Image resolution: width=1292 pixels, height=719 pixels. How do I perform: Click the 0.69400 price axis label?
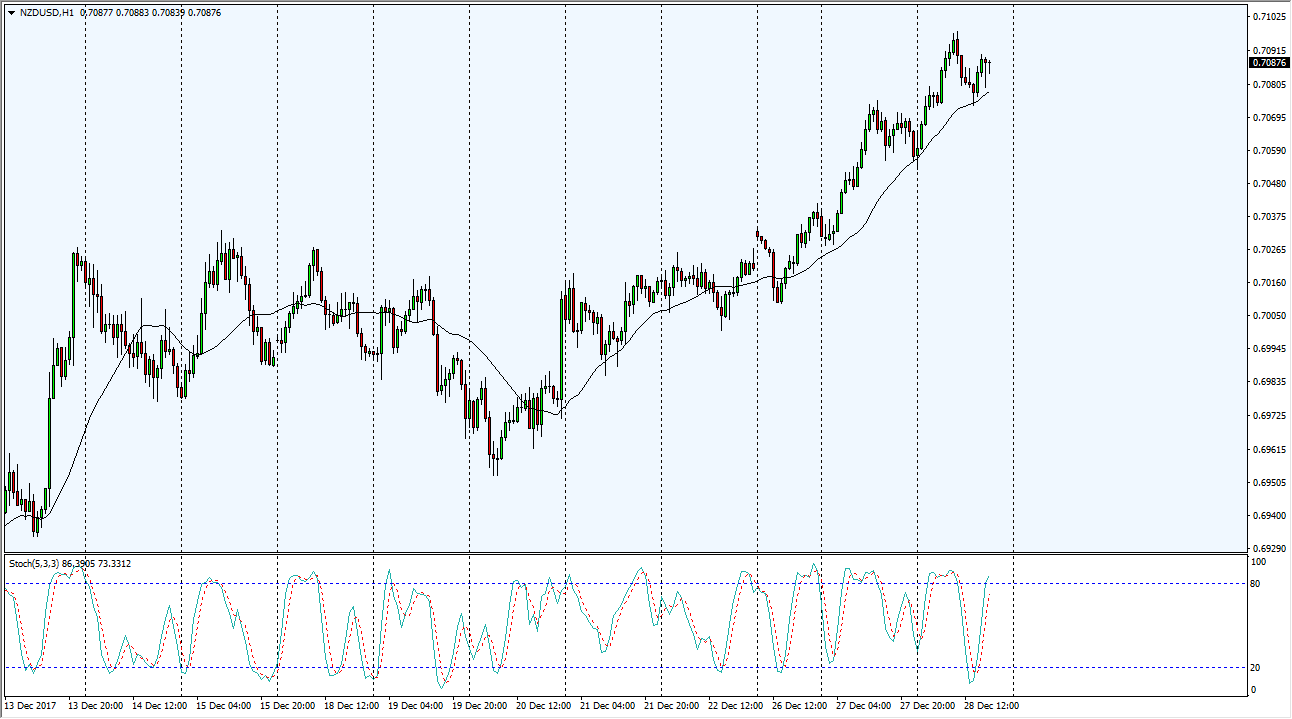tap(1268, 516)
